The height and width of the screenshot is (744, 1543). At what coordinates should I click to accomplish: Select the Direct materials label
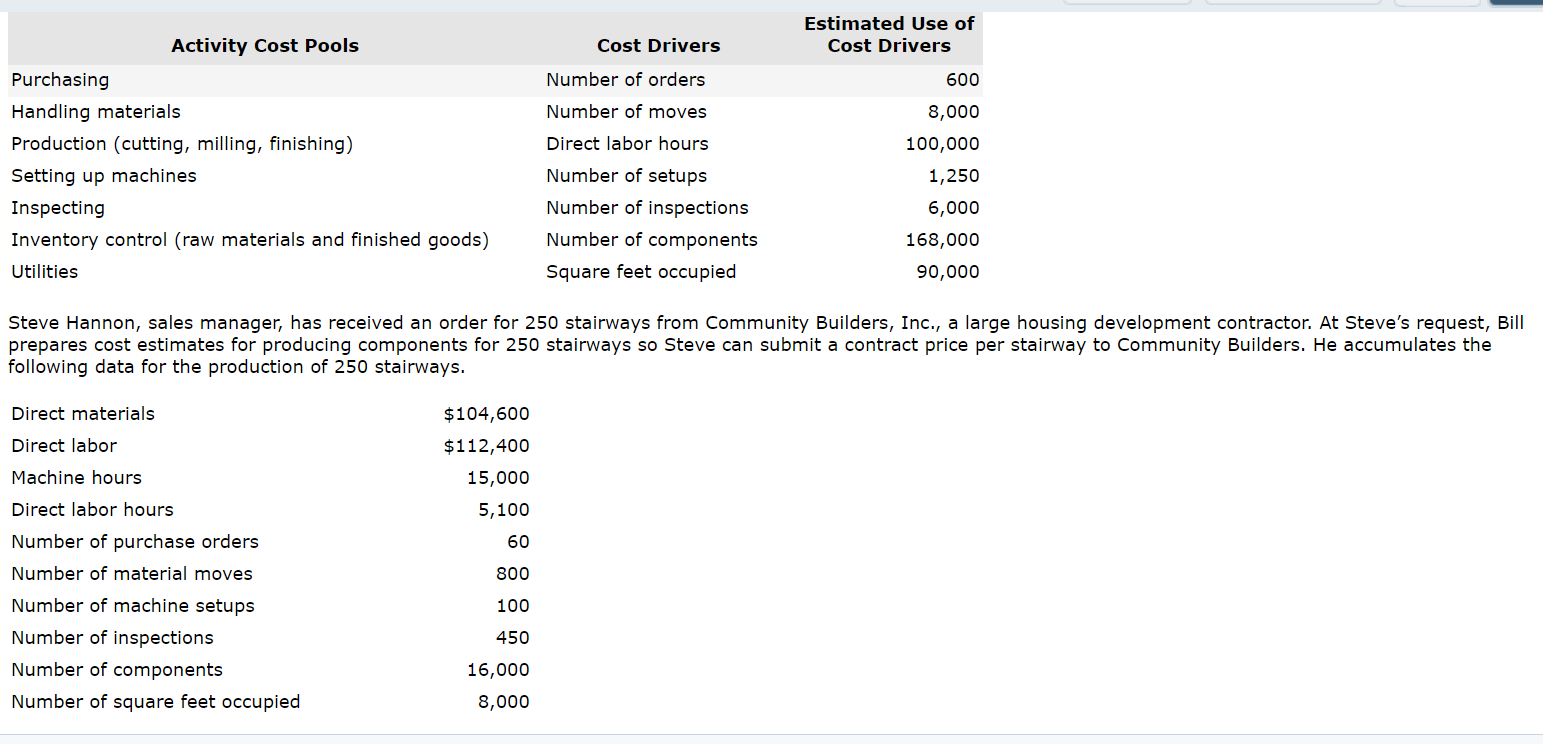pyautogui.click(x=83, y=413)
